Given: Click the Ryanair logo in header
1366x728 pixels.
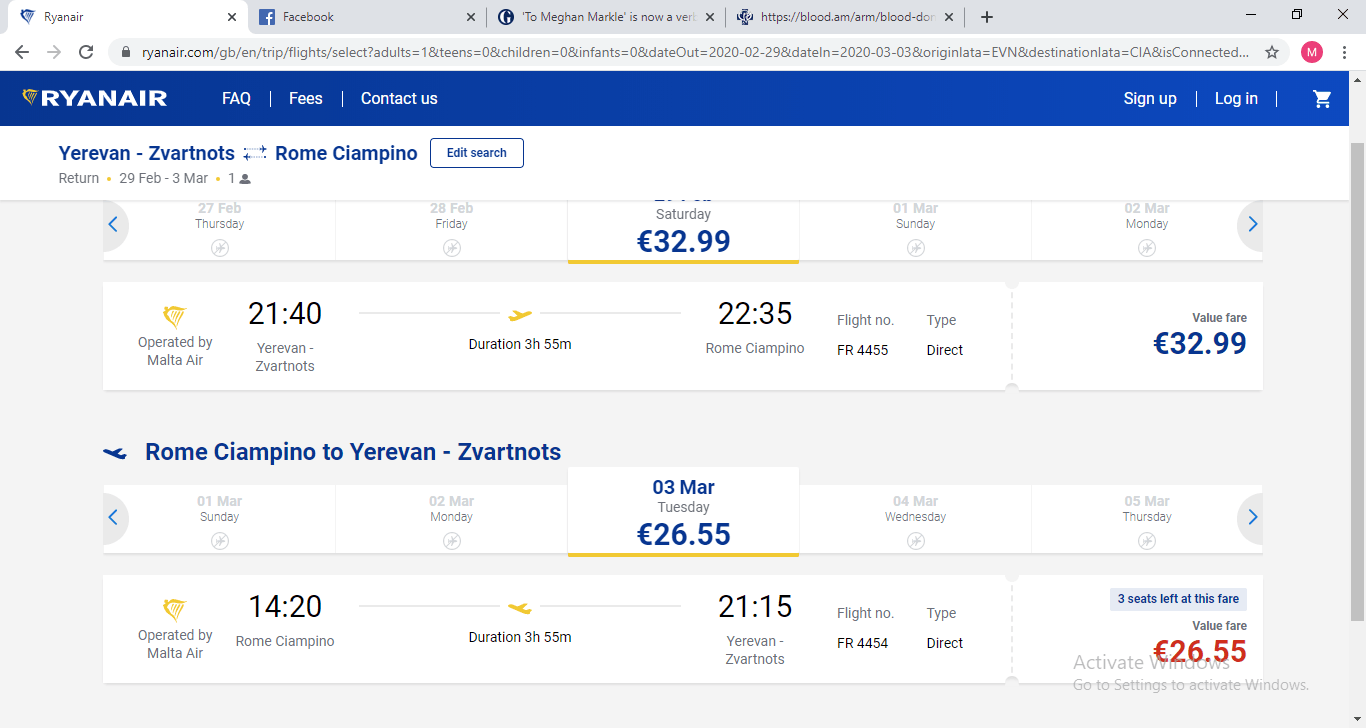Looking at the screenshot, I should click(95, 98).
